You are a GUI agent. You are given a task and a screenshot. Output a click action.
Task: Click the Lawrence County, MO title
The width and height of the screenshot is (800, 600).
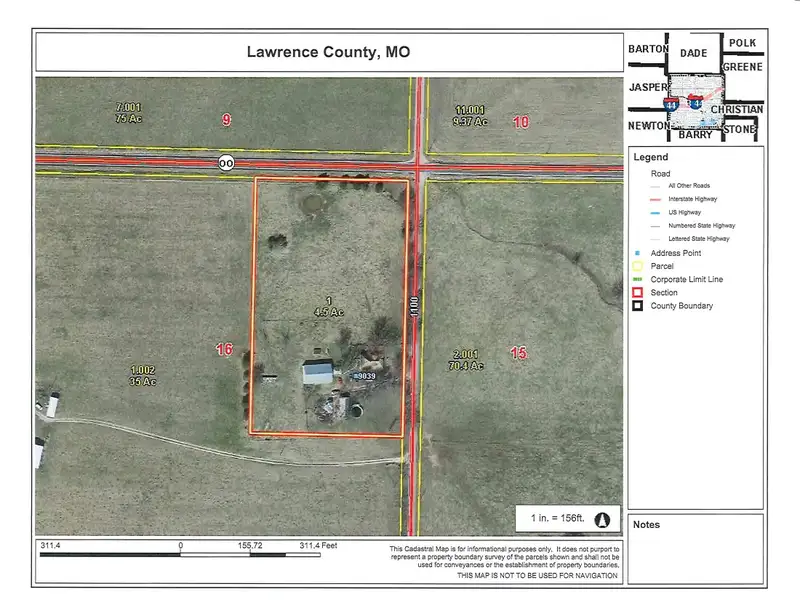[x=328, y=52]
